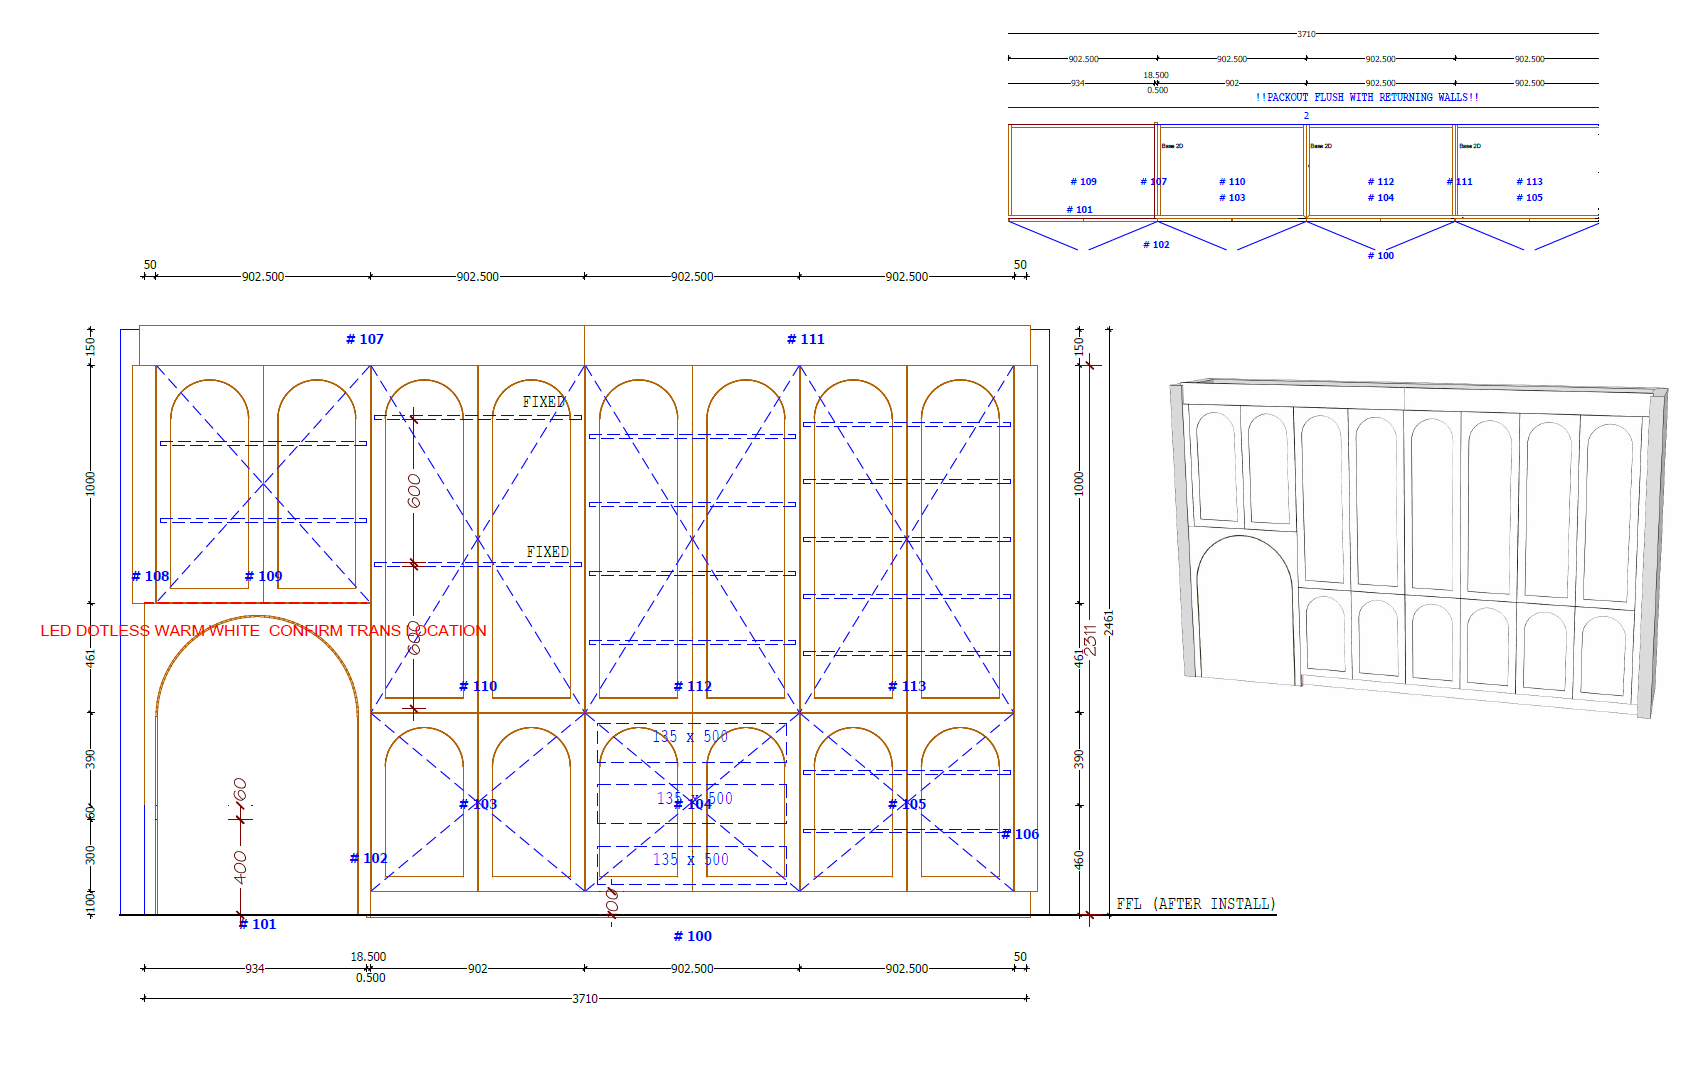This screenshot has height=1083, width=1707.
Task: Select the FFL (AFTER INSTALL) text
Action: coord(1195,904)
